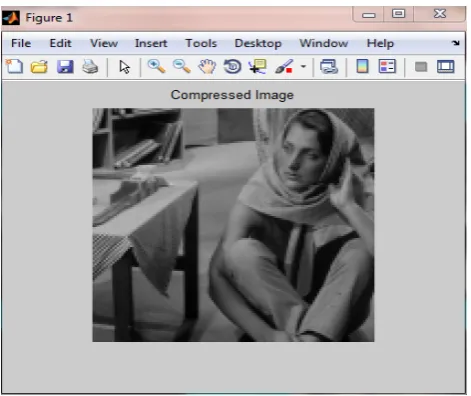Open the Desktop menu
Image resolution: width=471 pixels, height=396 pixels.
(x=258, y=43)
